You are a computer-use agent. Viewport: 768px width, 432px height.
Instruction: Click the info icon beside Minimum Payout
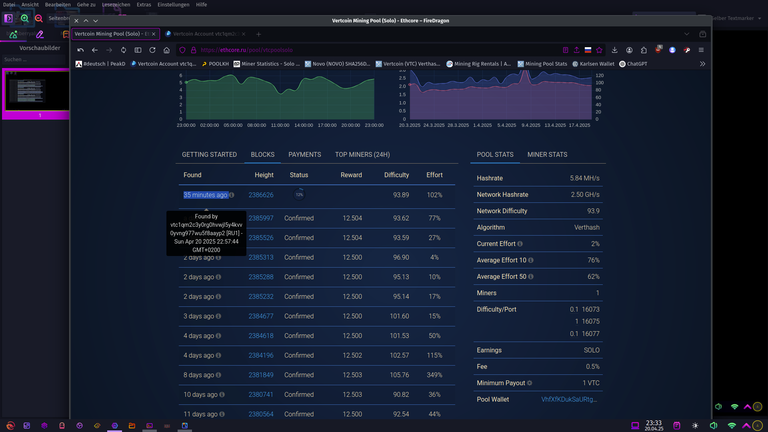529,383
